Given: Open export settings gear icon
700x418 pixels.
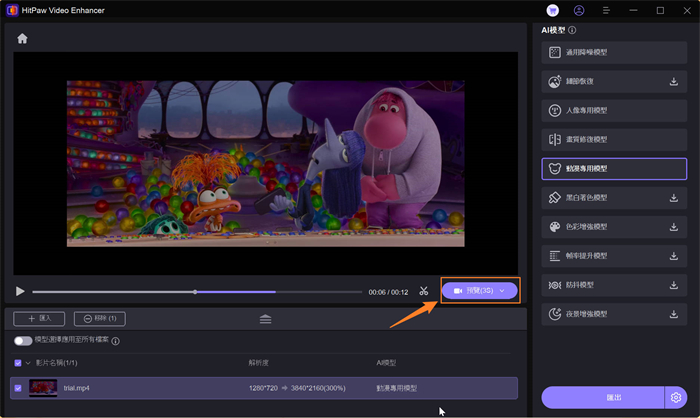Looking at the screenshot, I should (677, 397).
